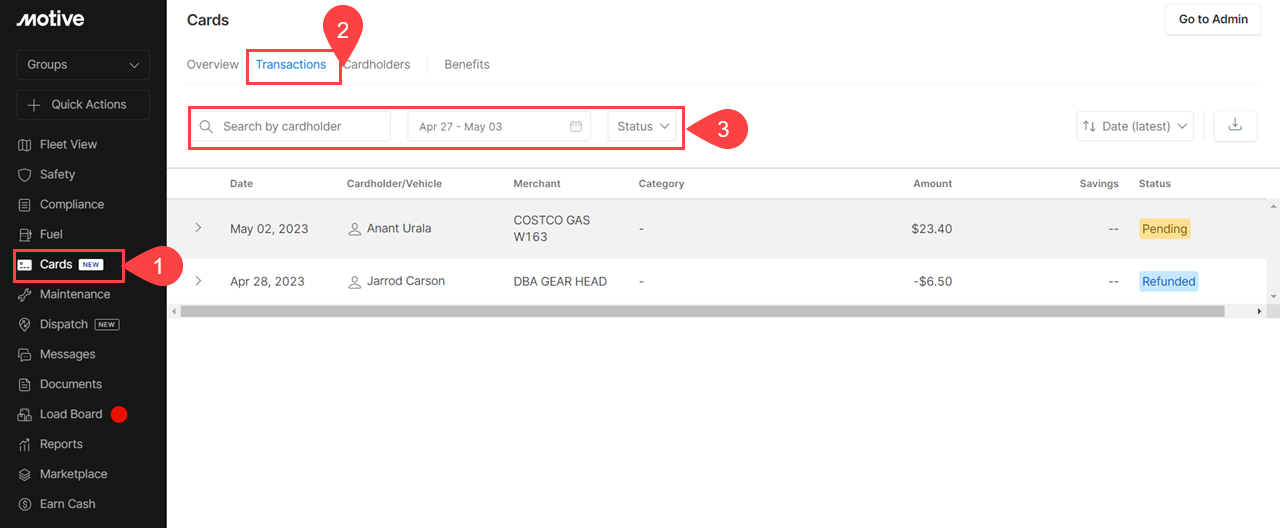Image resolution: width=1280 pixels, height=528 pixels.
Task: Open Fleet View from the sidebar
Action: [68, 144]
